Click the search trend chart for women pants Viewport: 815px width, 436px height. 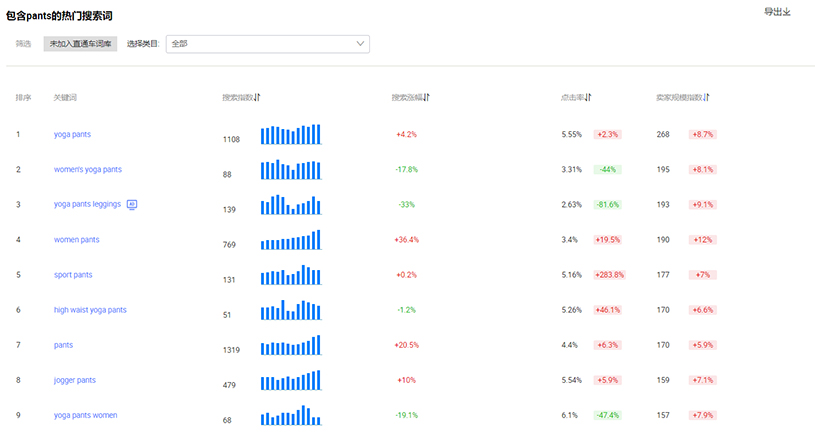(290, 240)
